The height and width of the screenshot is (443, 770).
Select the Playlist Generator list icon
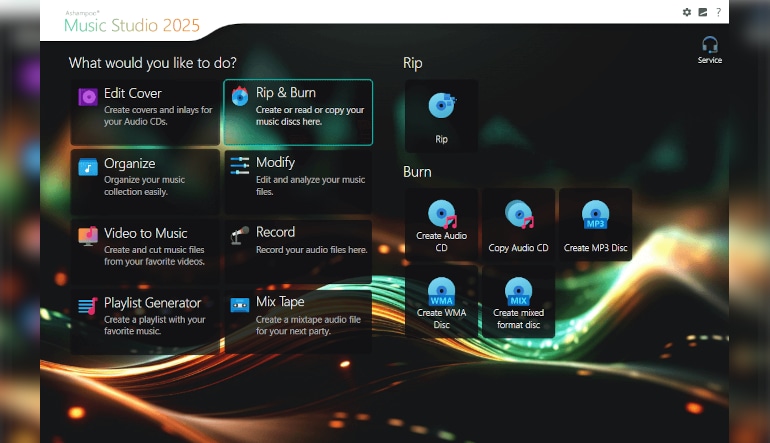click(x=88, y=306)
